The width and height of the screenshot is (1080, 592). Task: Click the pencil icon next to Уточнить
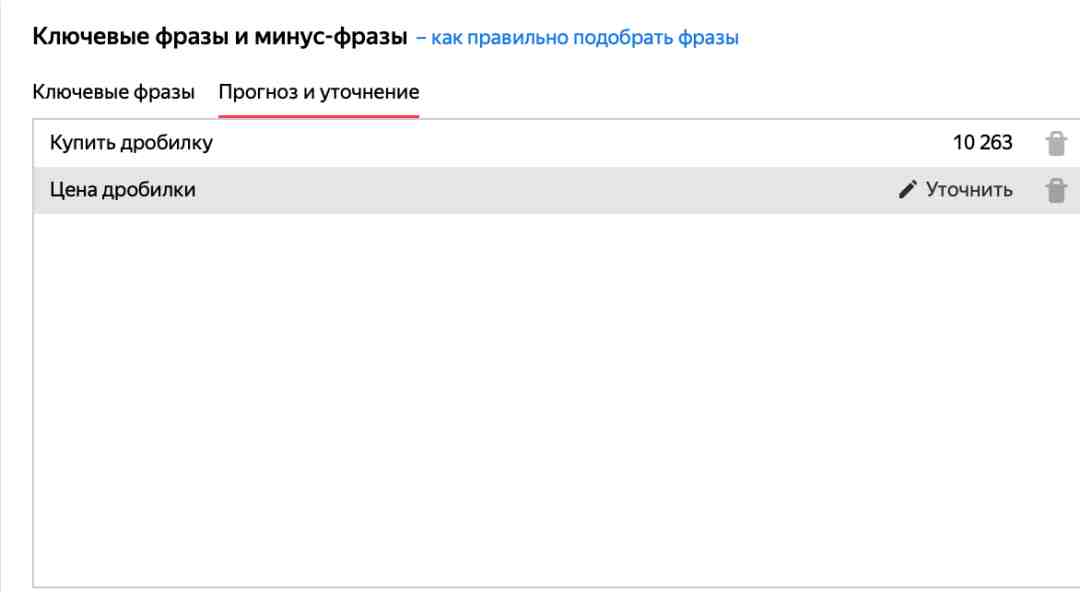(908, 189)
